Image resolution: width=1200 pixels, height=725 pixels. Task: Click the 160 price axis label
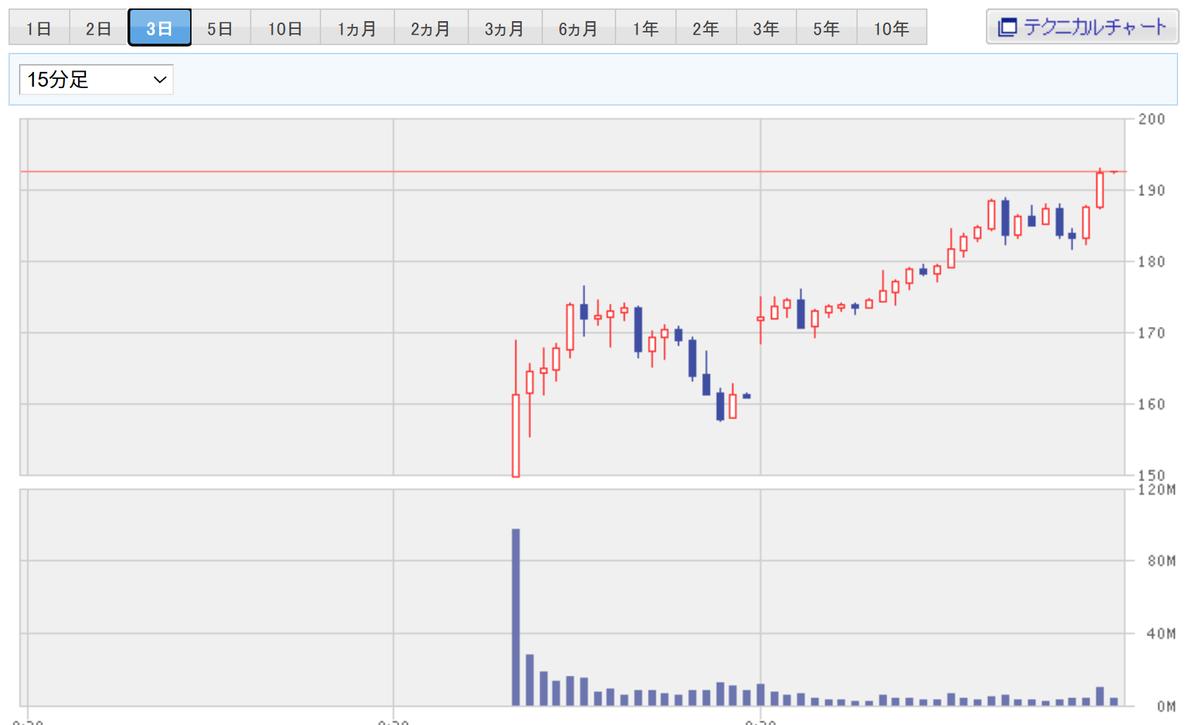1154,404
